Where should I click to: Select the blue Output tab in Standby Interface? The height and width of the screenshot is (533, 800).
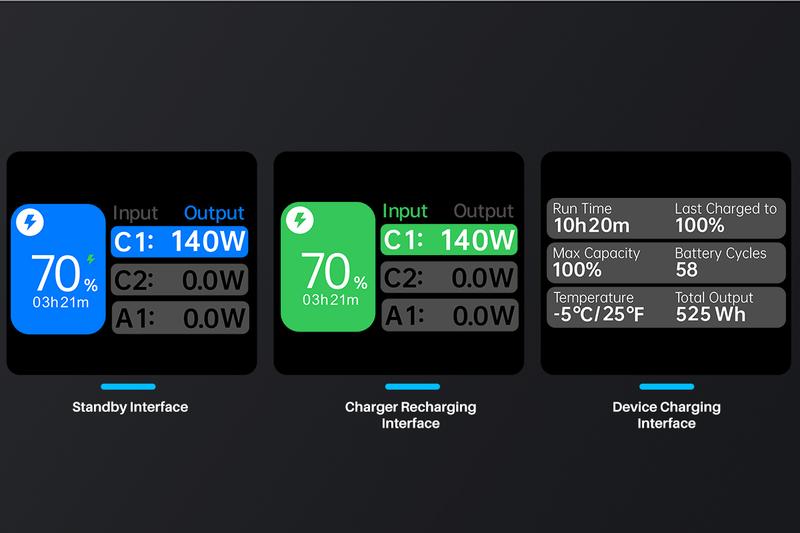point(214,213)
